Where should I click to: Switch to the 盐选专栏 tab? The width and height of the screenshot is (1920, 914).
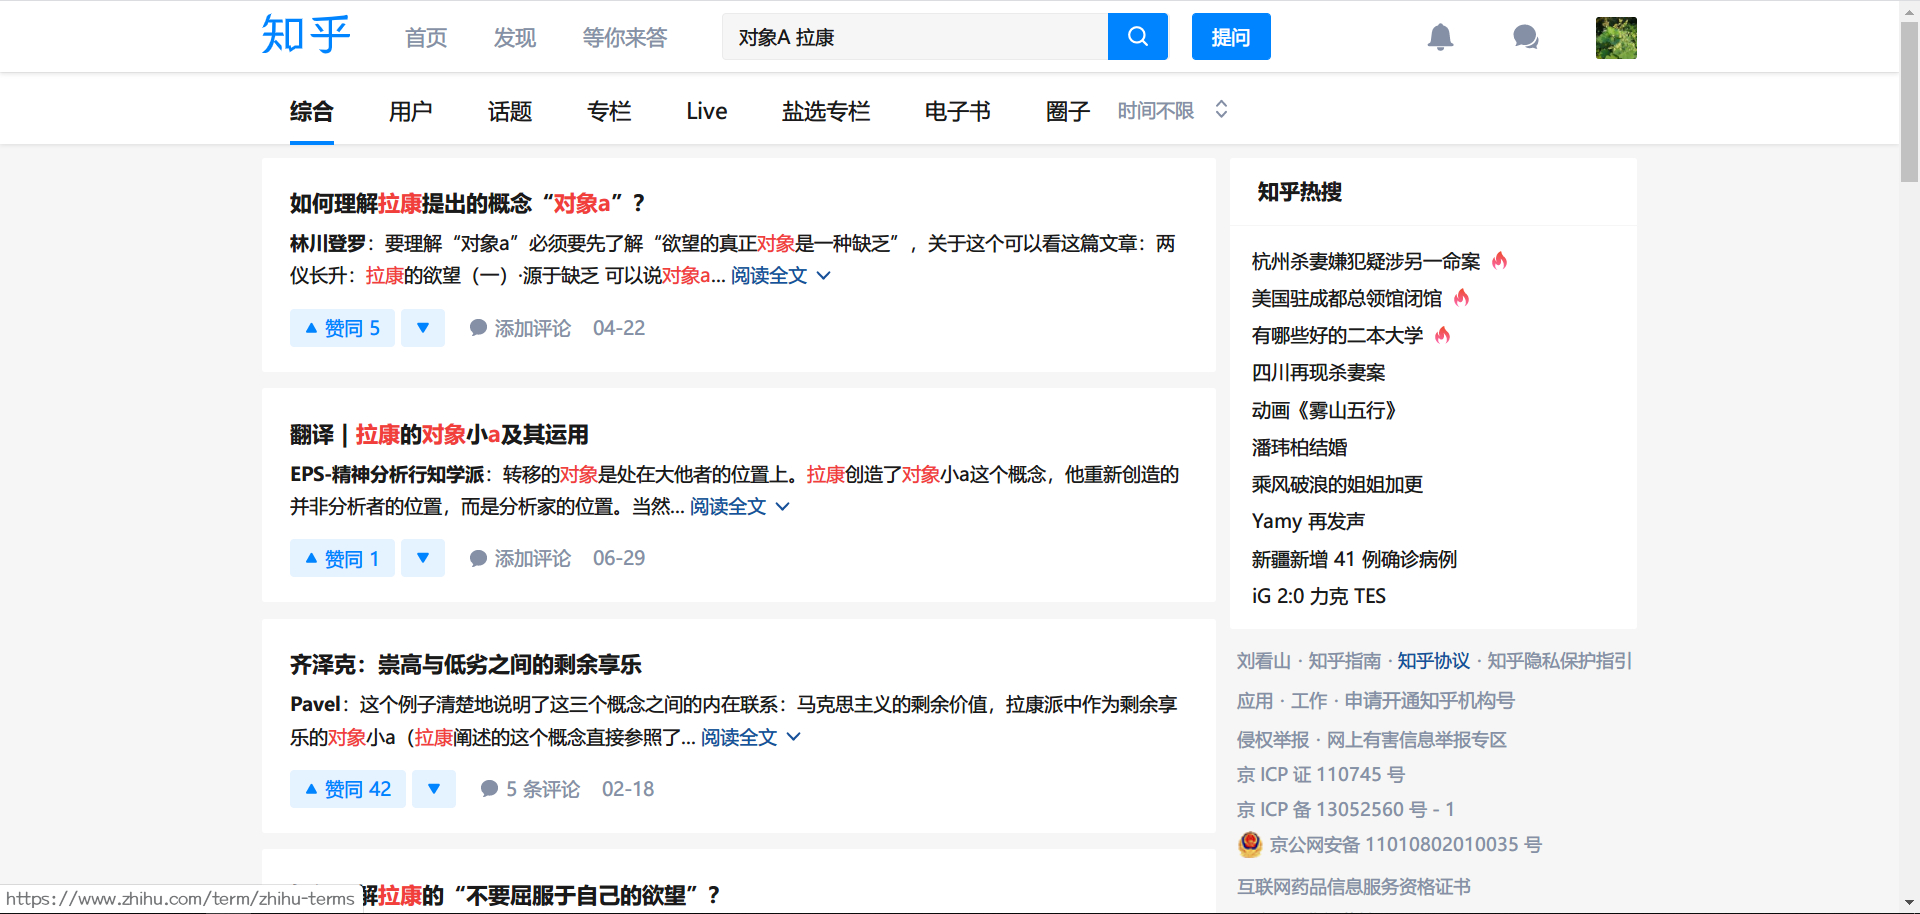pos(825,111)
